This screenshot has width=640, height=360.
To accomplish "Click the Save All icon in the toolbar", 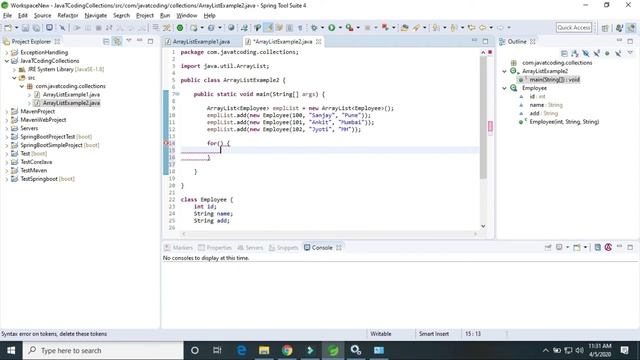I will [36, 28].
